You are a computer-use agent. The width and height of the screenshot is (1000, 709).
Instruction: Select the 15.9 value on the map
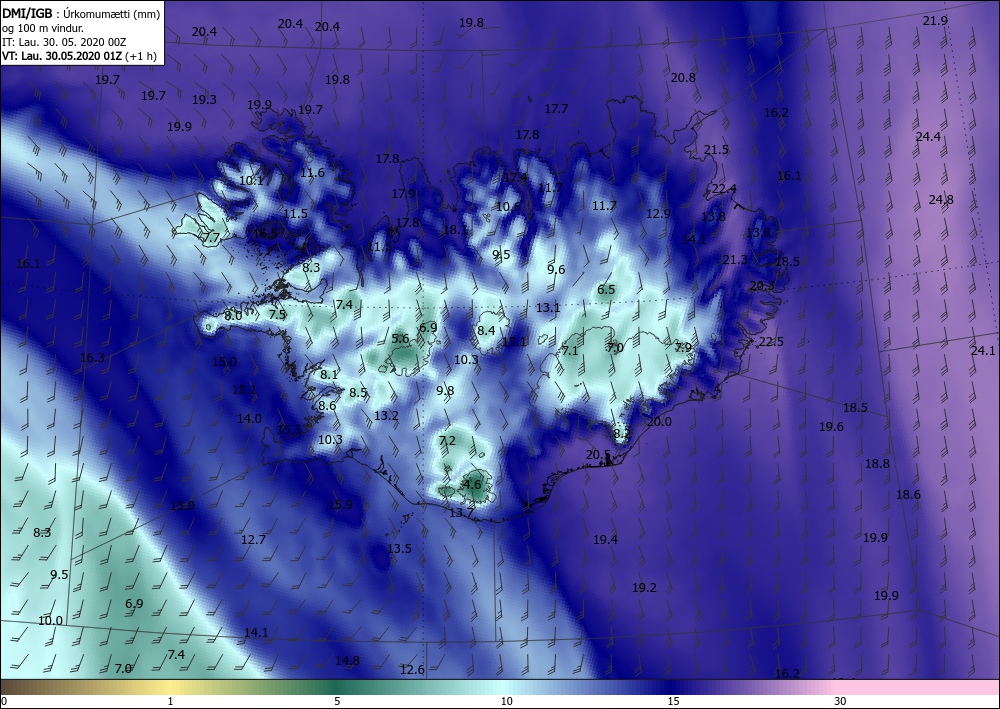[341, 505]
